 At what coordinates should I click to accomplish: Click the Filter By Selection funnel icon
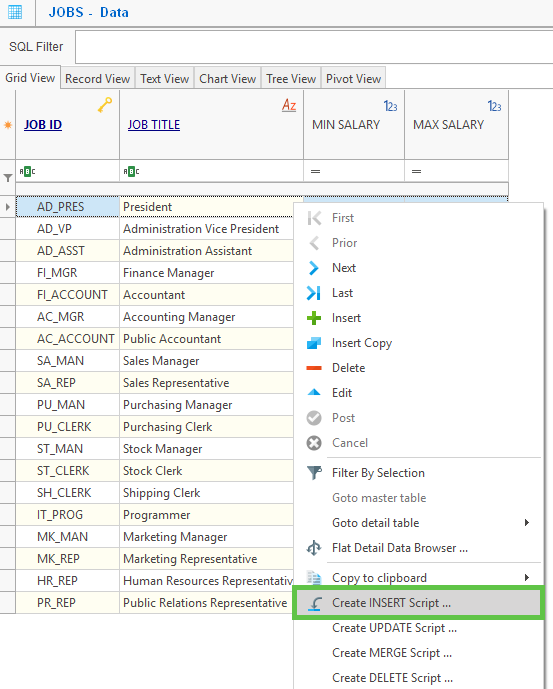pyautogui.click(x=314, y=473)
